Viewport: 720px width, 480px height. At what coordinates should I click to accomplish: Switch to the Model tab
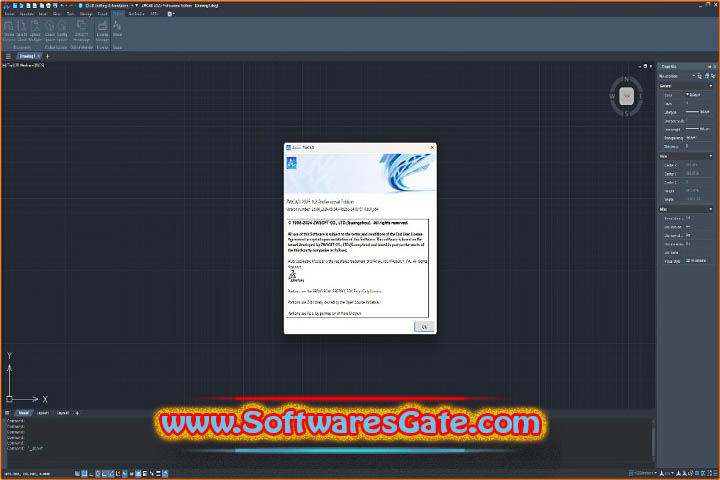pyautogui.click(x=23, y=413)
